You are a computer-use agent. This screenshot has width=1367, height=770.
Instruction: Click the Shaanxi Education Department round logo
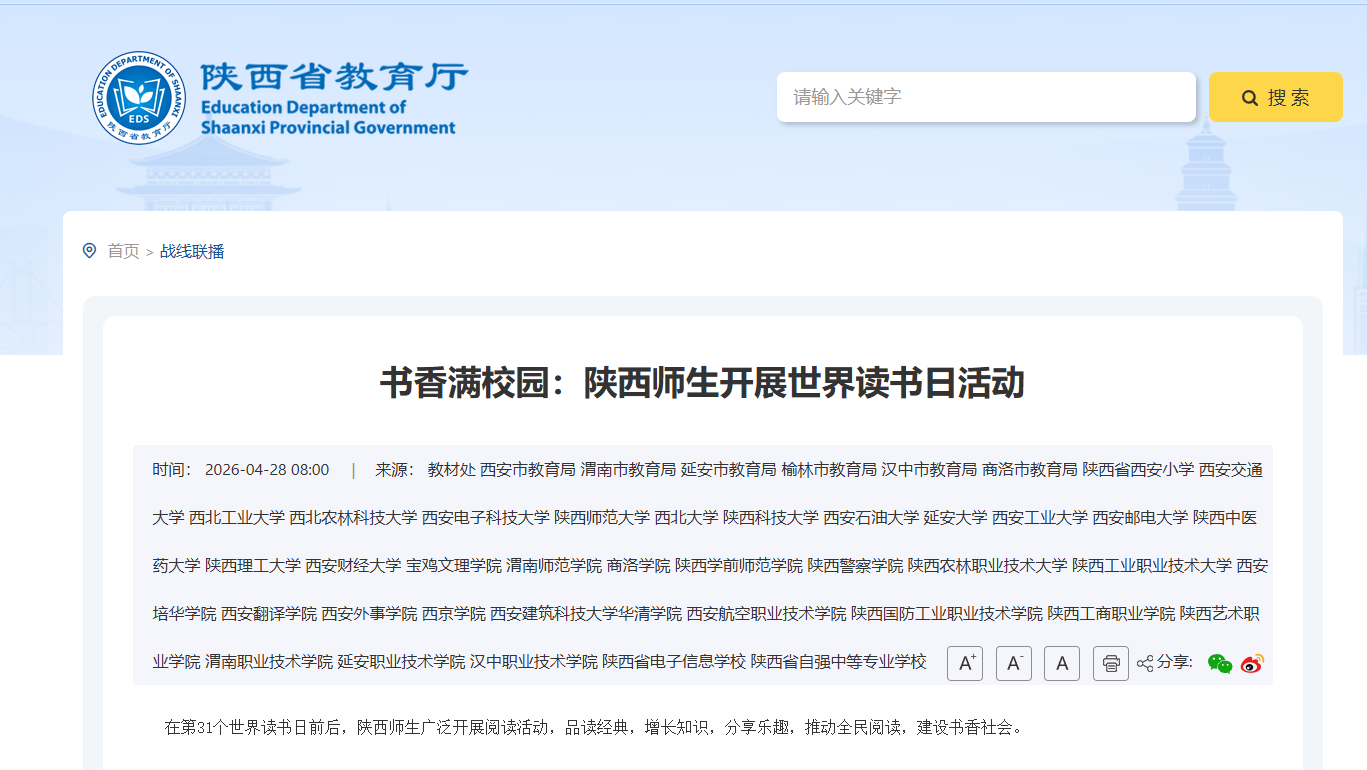(x=140, y=98)
